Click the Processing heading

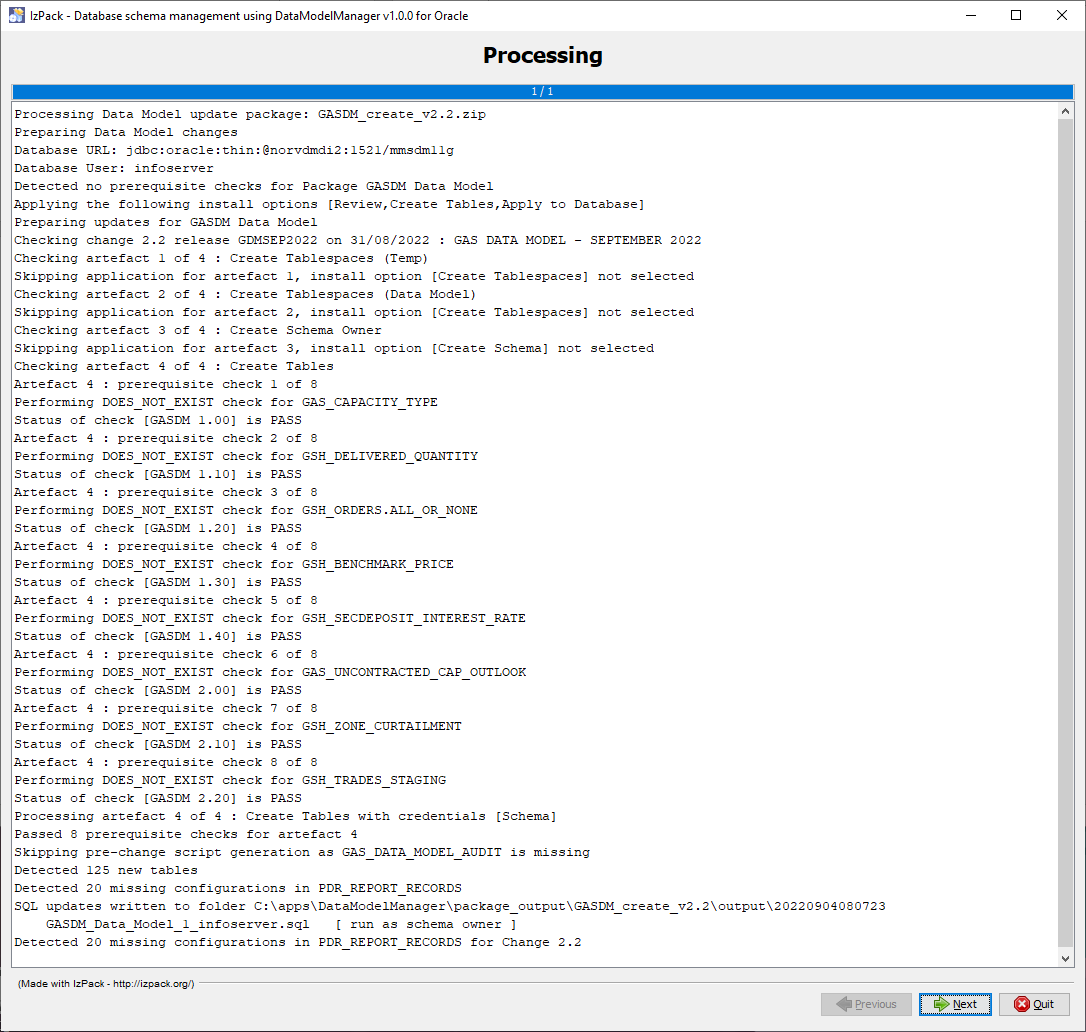(x=542, y=55)
